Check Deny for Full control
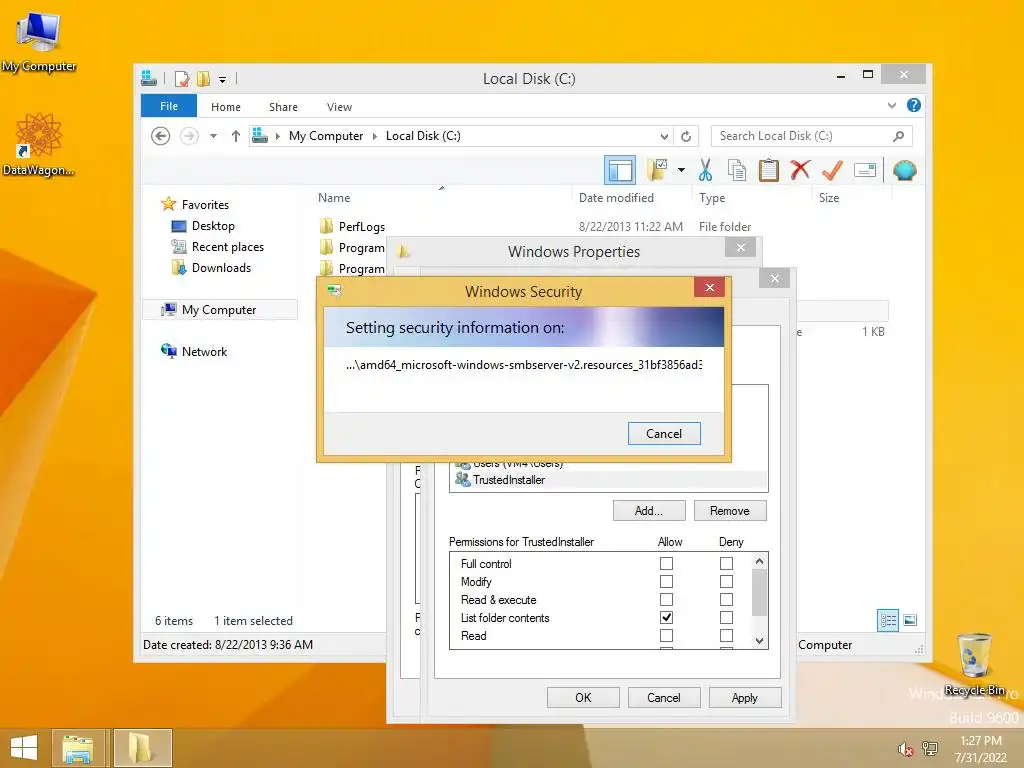Screen dimensions: 1024x768 tap(726, 564)
